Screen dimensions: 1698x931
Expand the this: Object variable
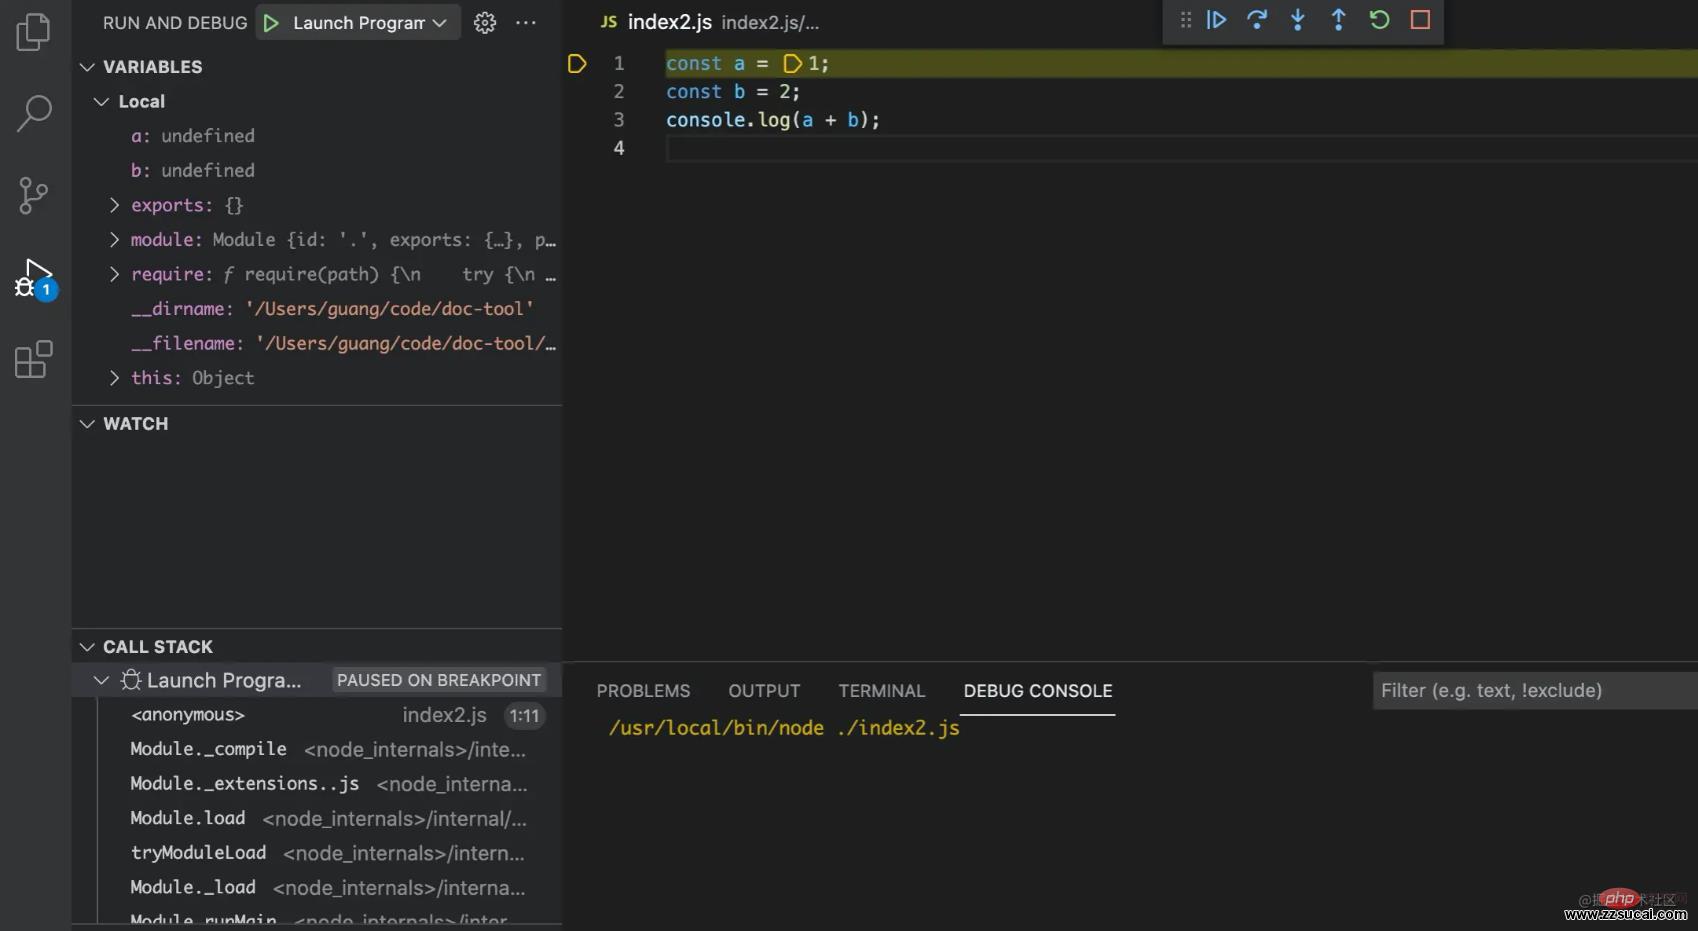(114, 378)
